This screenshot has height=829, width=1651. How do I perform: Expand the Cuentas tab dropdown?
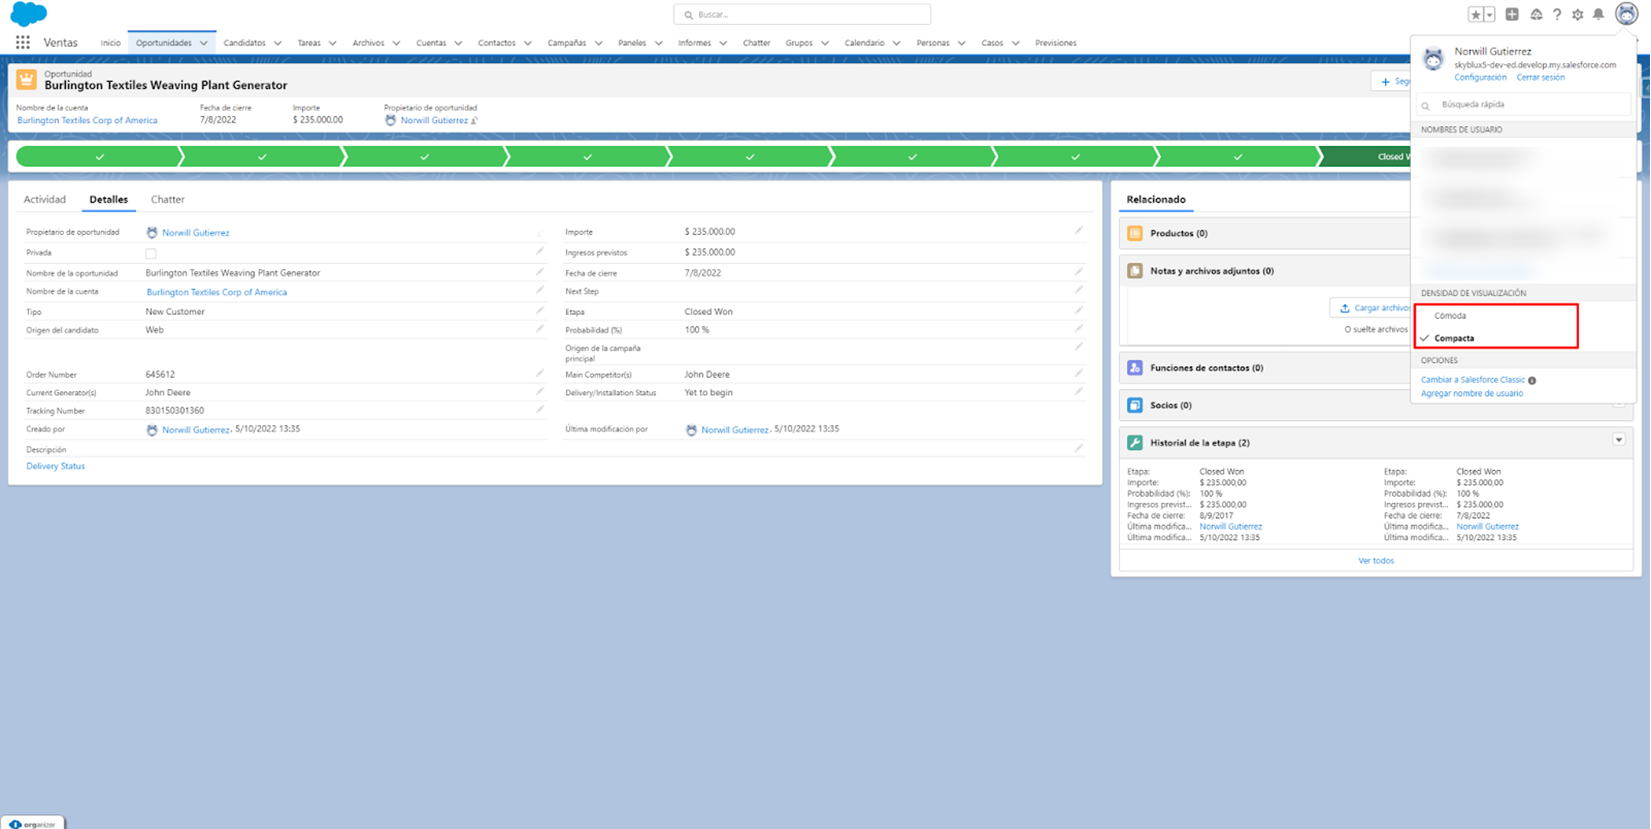(458, 43)
